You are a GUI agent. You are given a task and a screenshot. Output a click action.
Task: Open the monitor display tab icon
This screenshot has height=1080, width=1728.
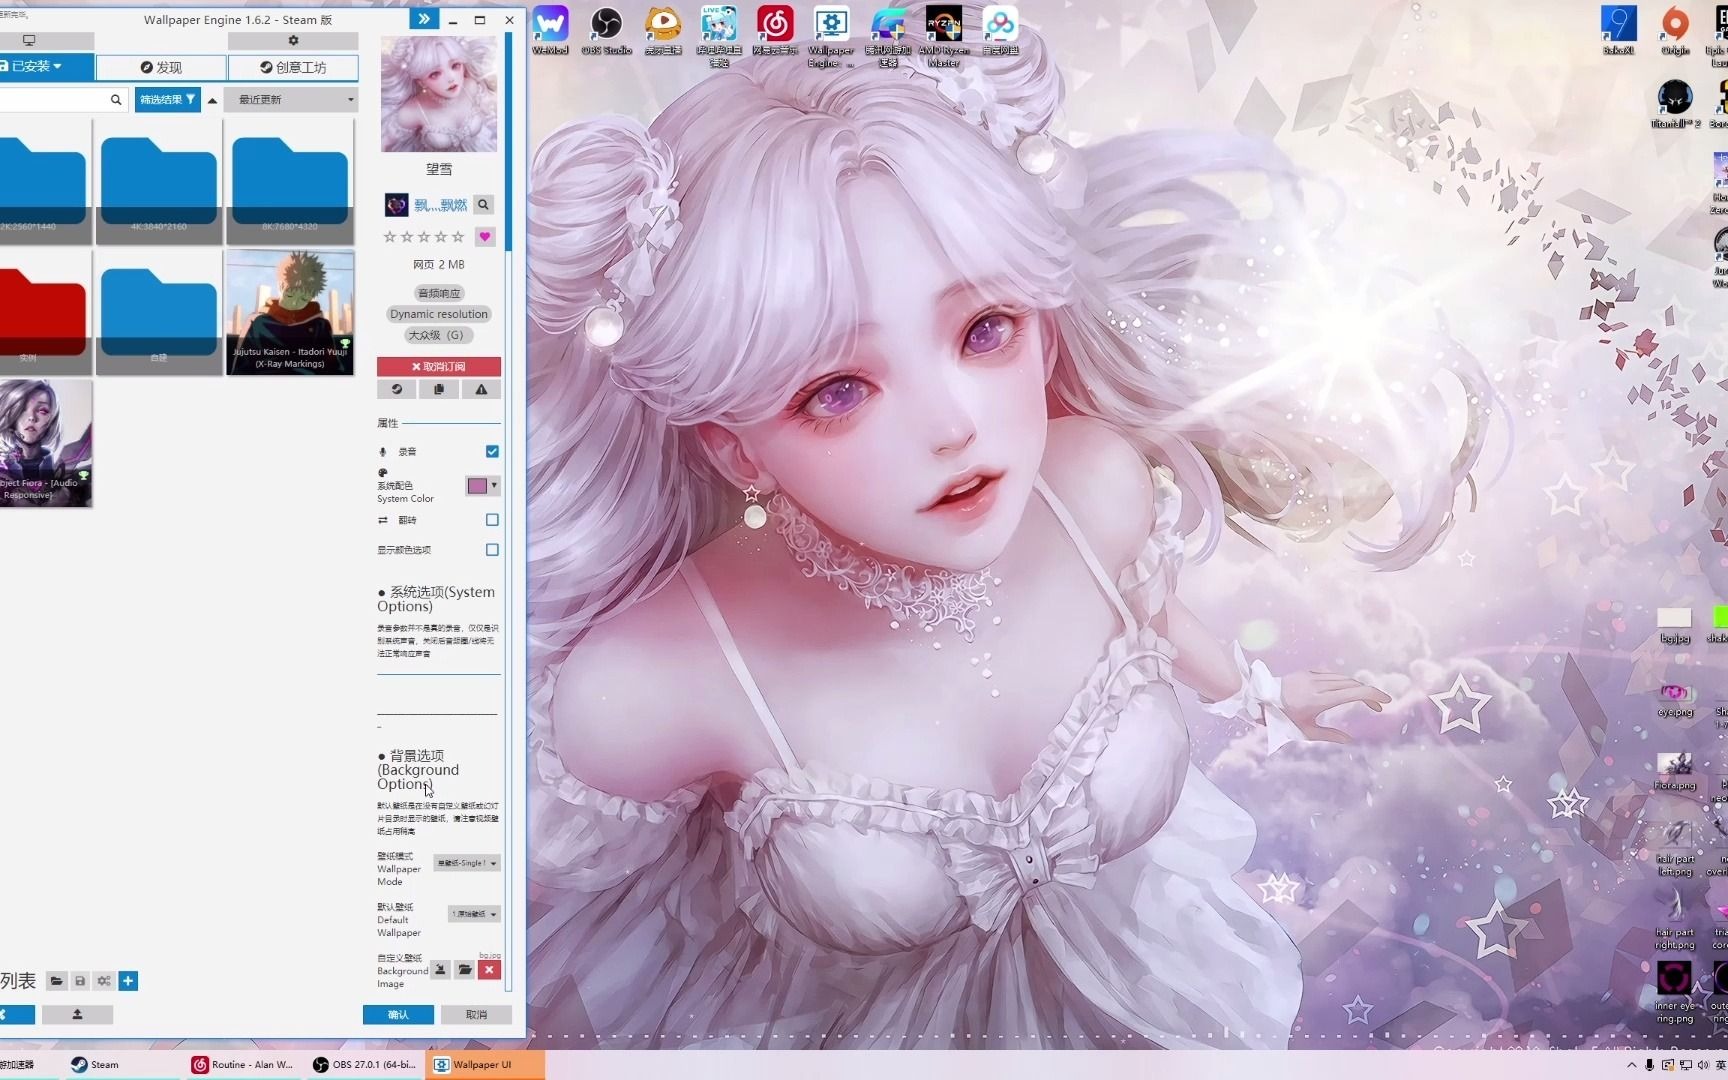pos(29,41)
